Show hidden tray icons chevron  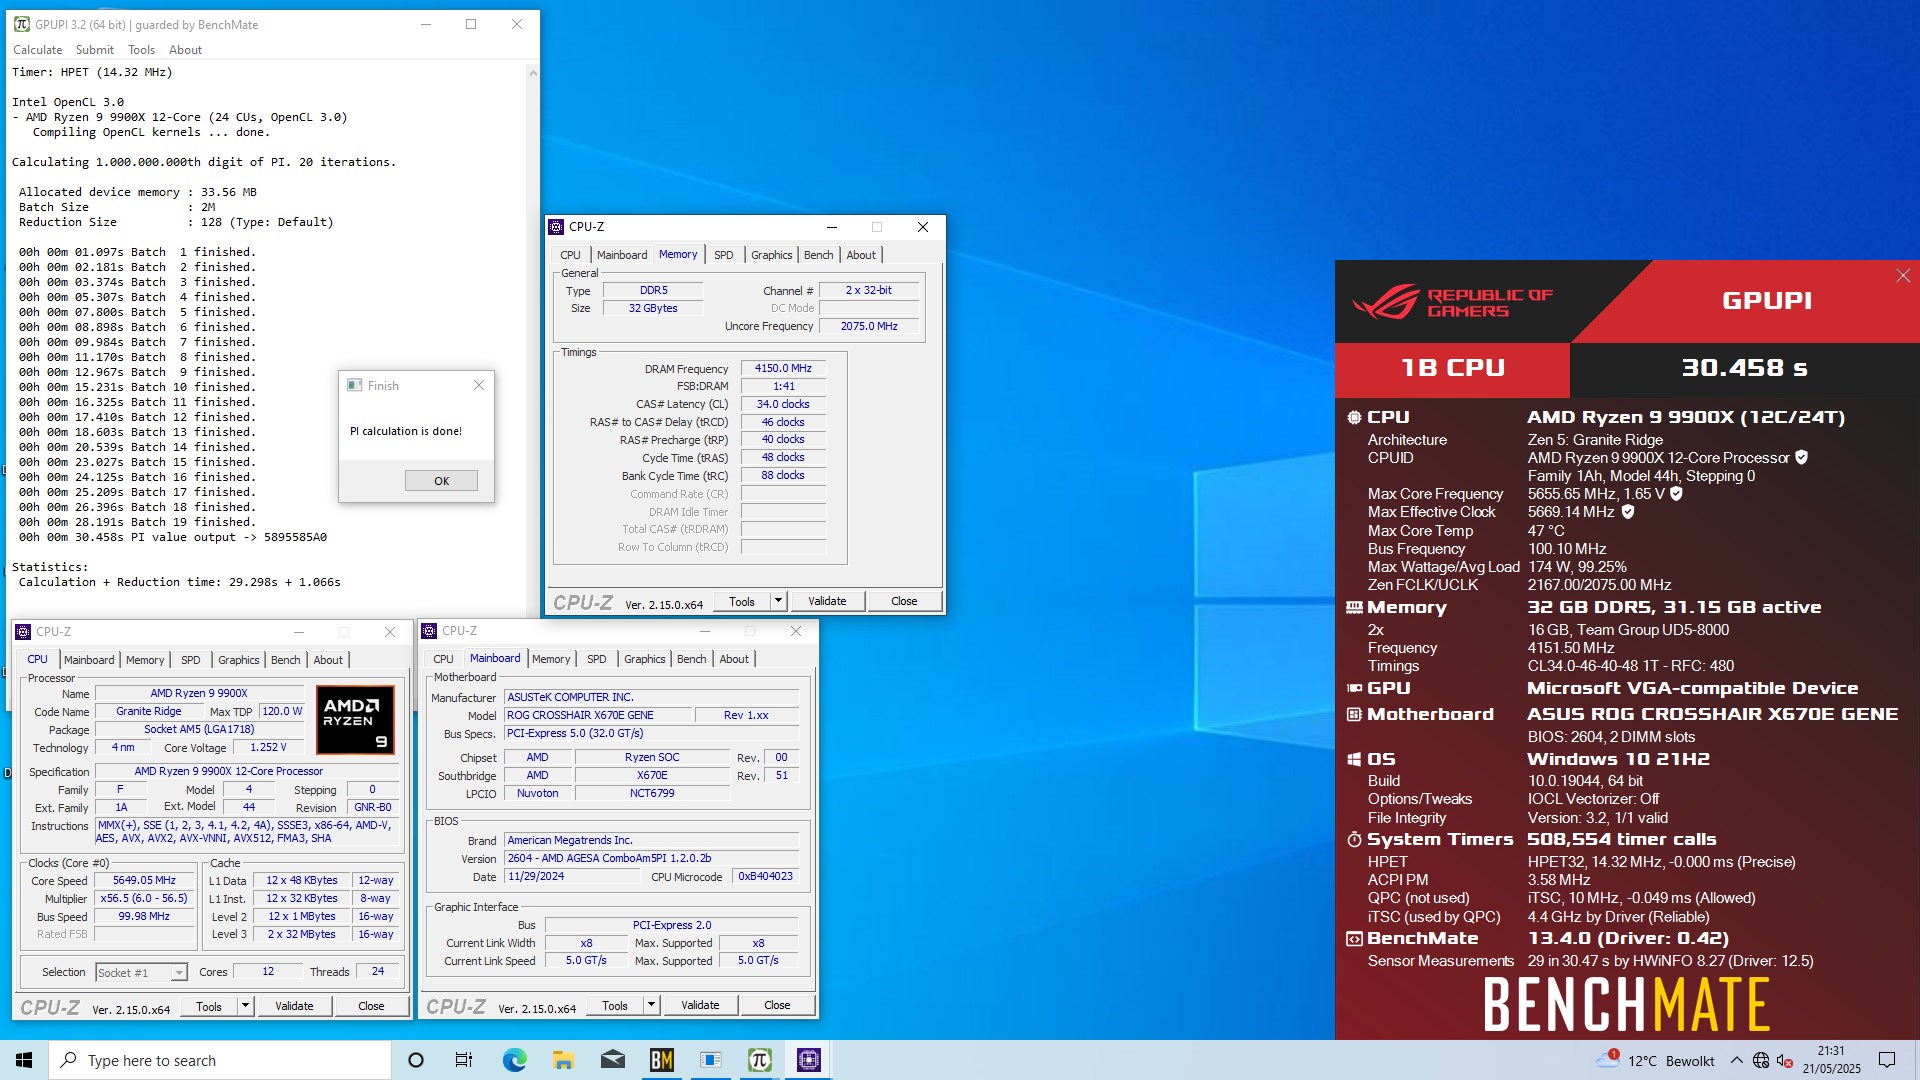[1737, 1060]
